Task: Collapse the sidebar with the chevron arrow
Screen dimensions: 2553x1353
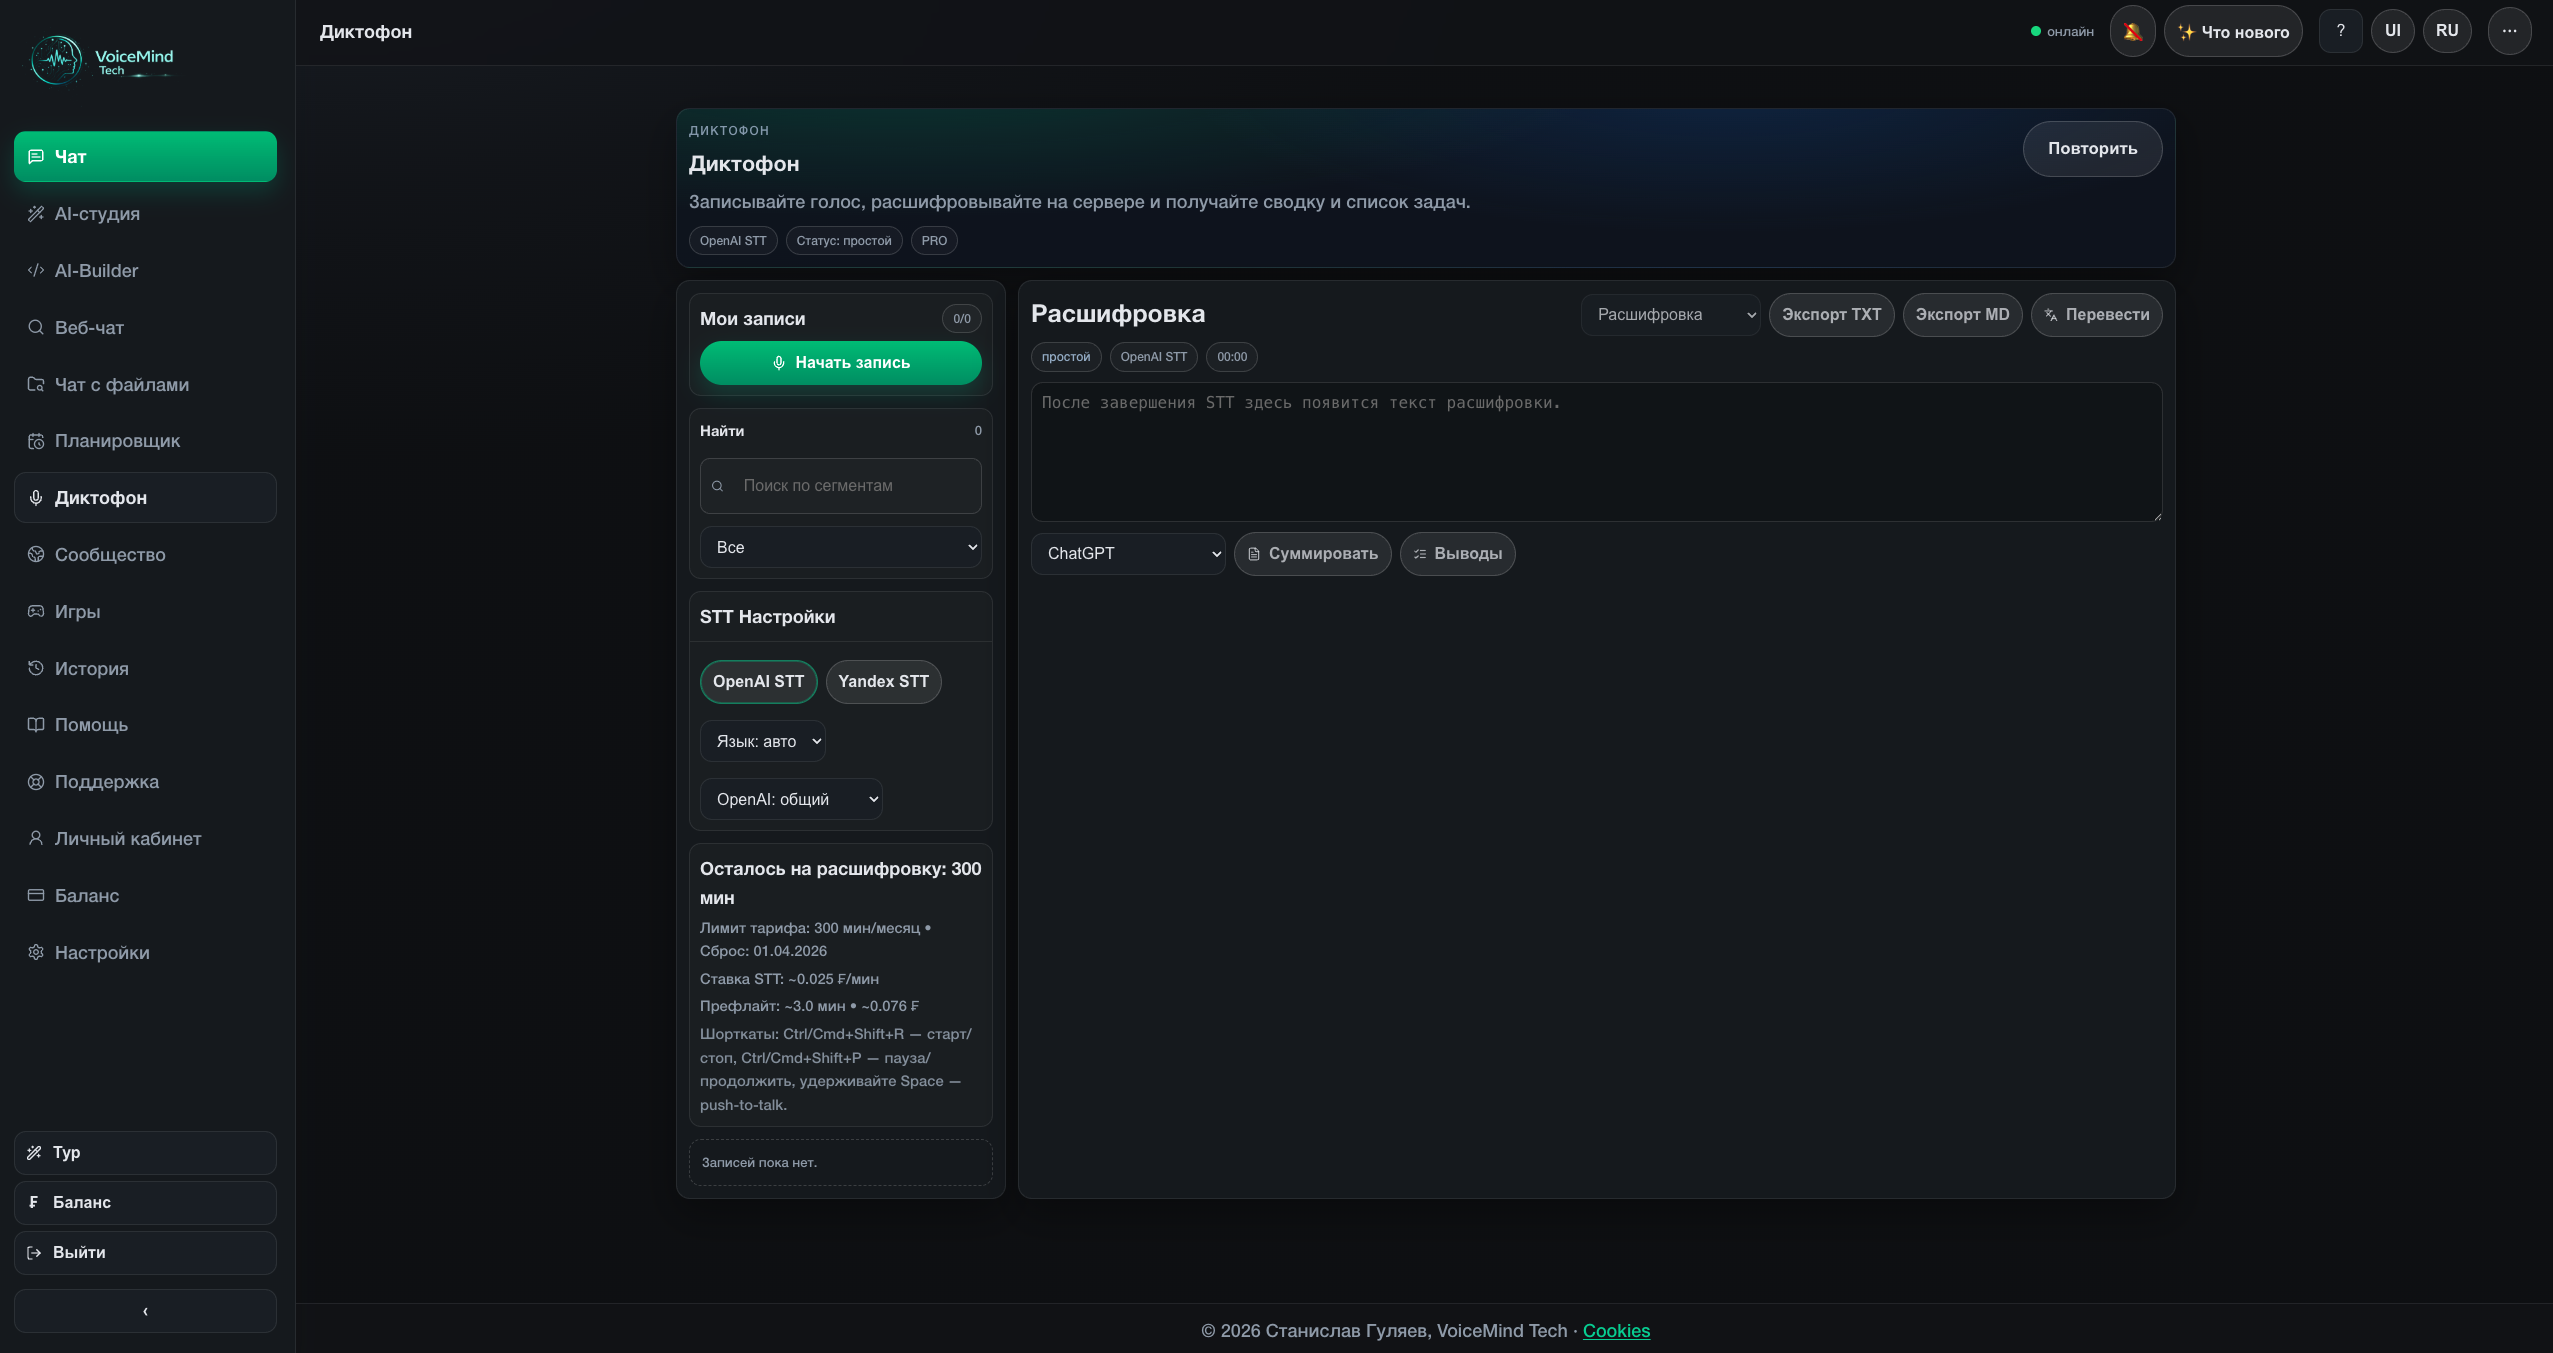Action: tap(145, 1310)
